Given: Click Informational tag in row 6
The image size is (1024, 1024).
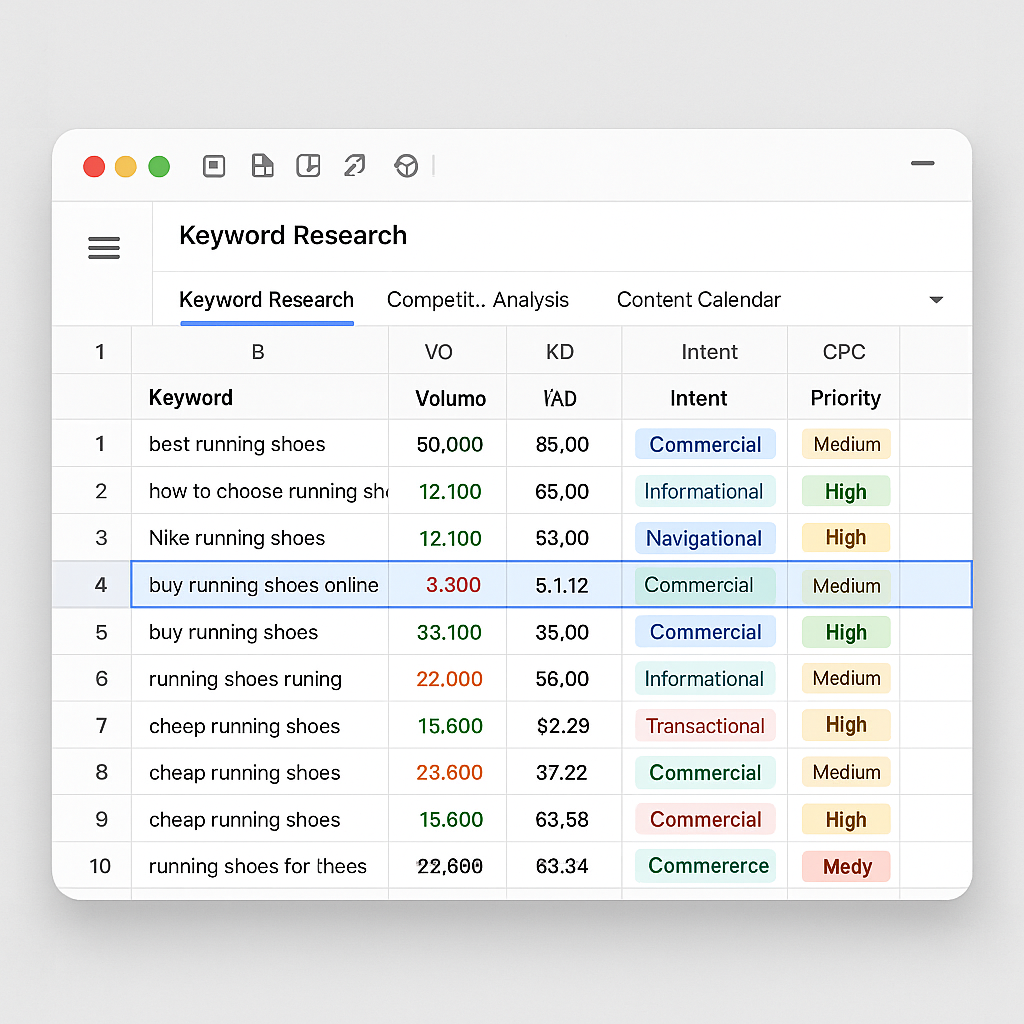Looking at the screenshot, I should pyautogui.click(x=705, y=679).
